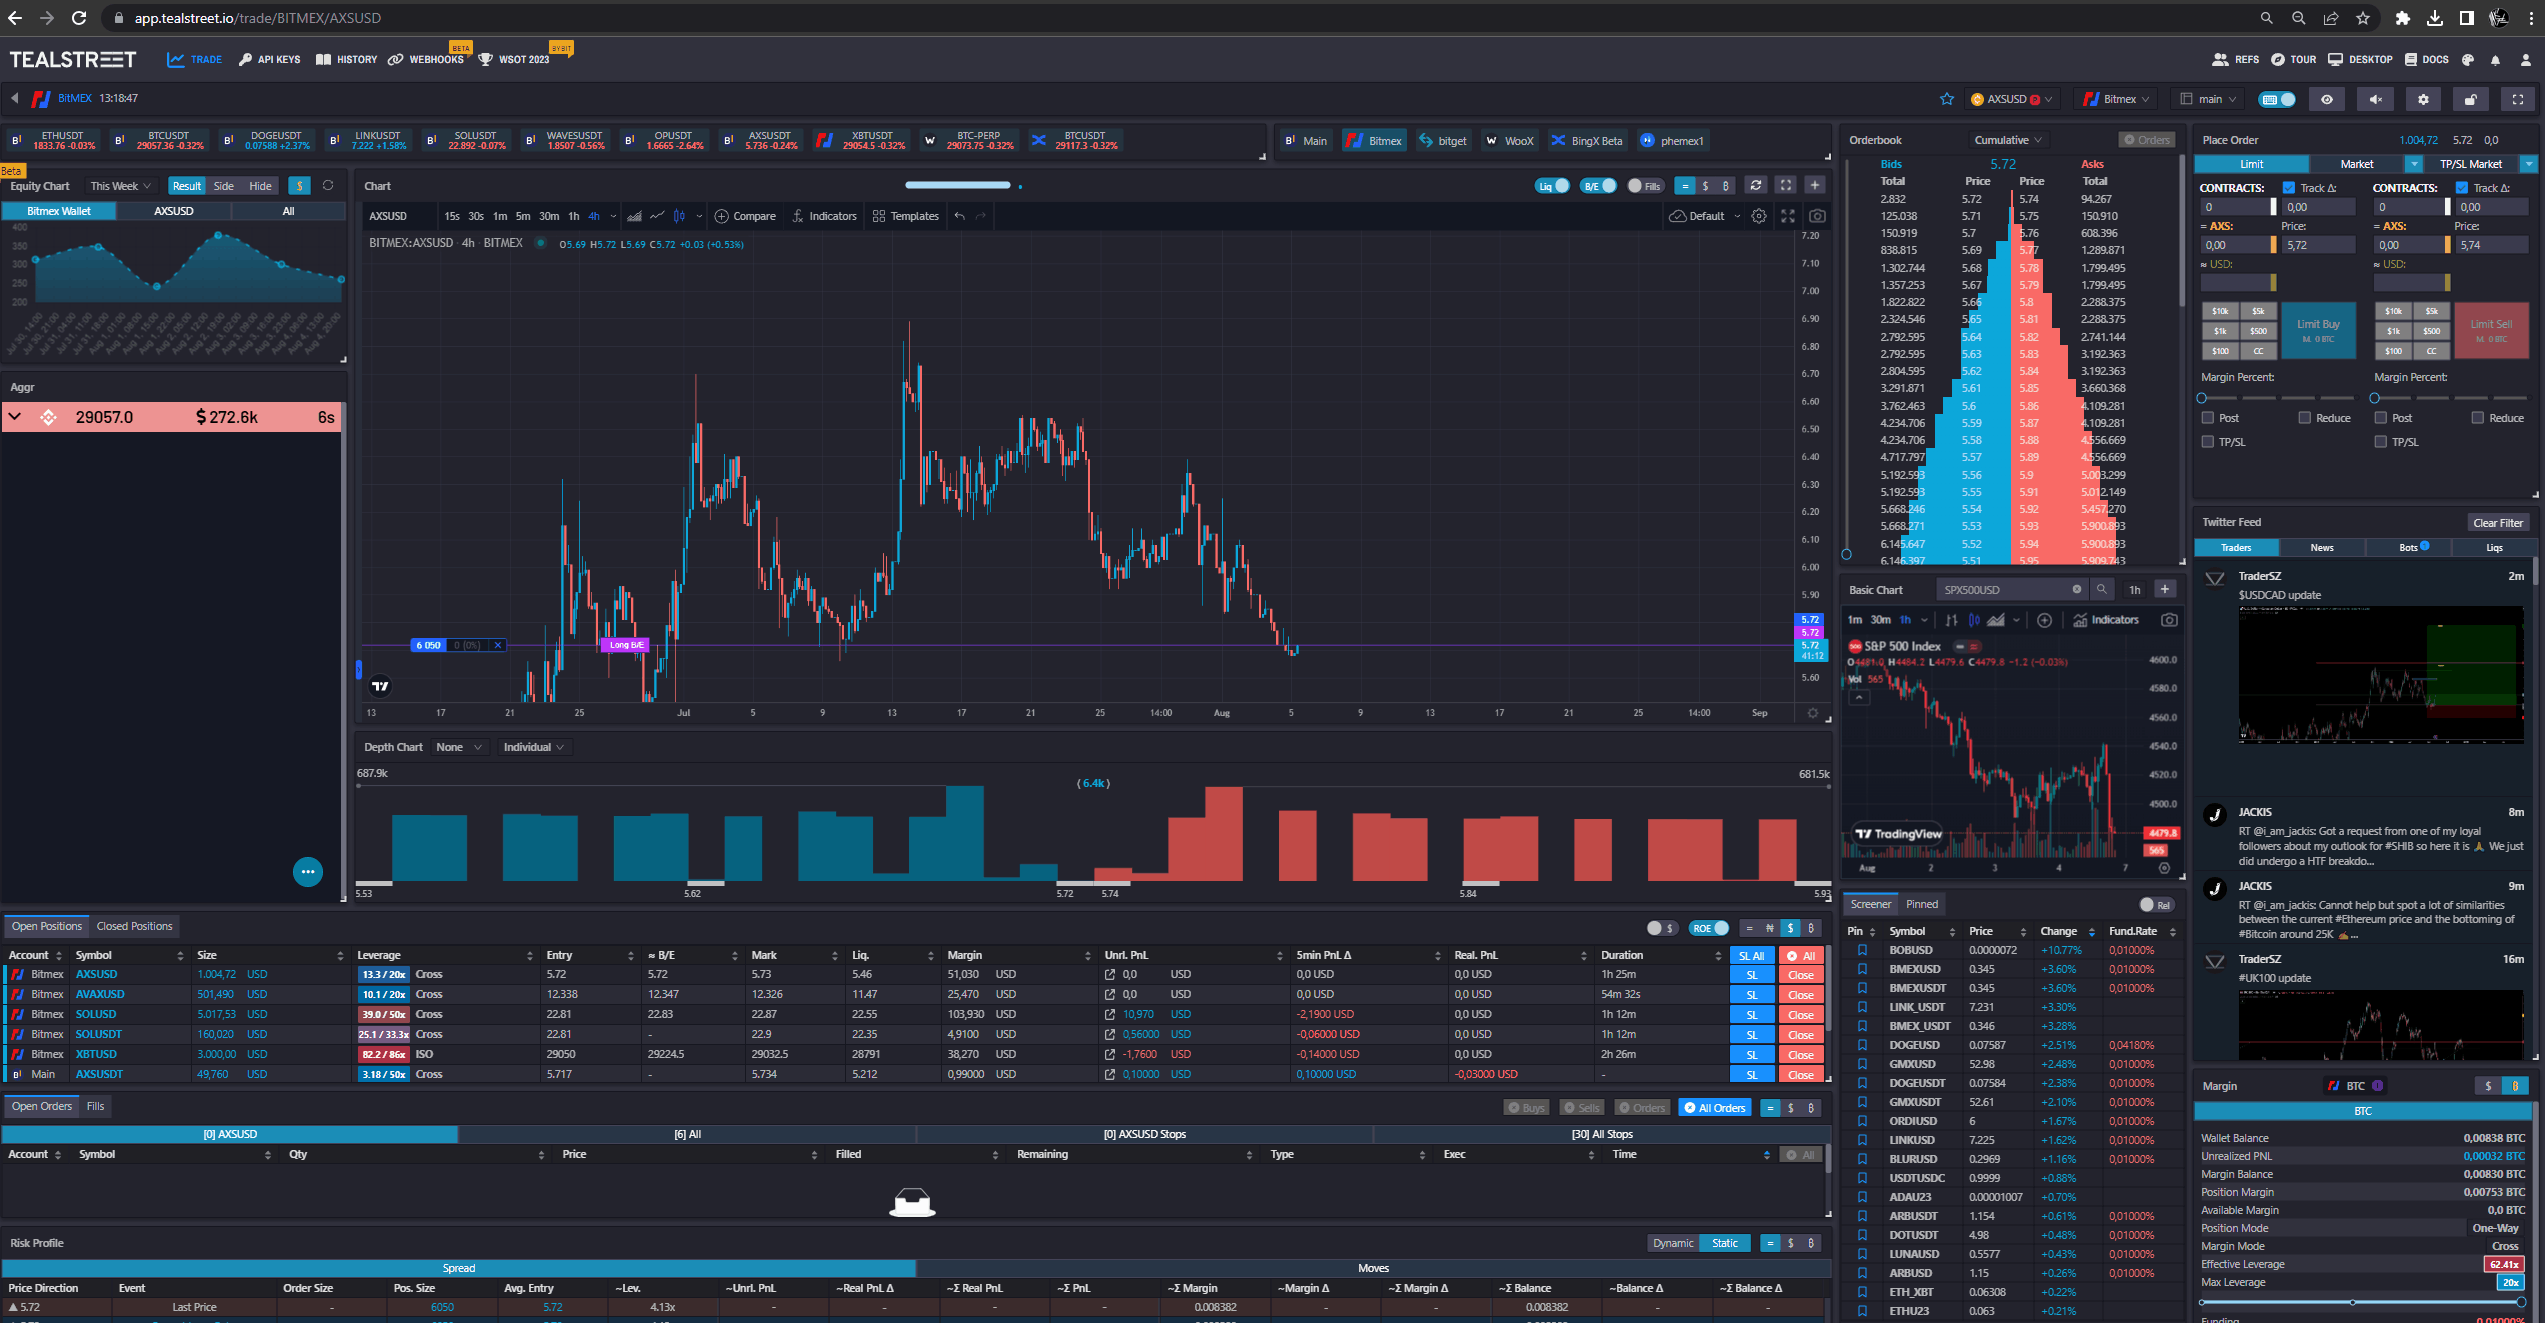Open Depth Chart None dropdown
The image size is (2545, 1323).
pos(459,747)
